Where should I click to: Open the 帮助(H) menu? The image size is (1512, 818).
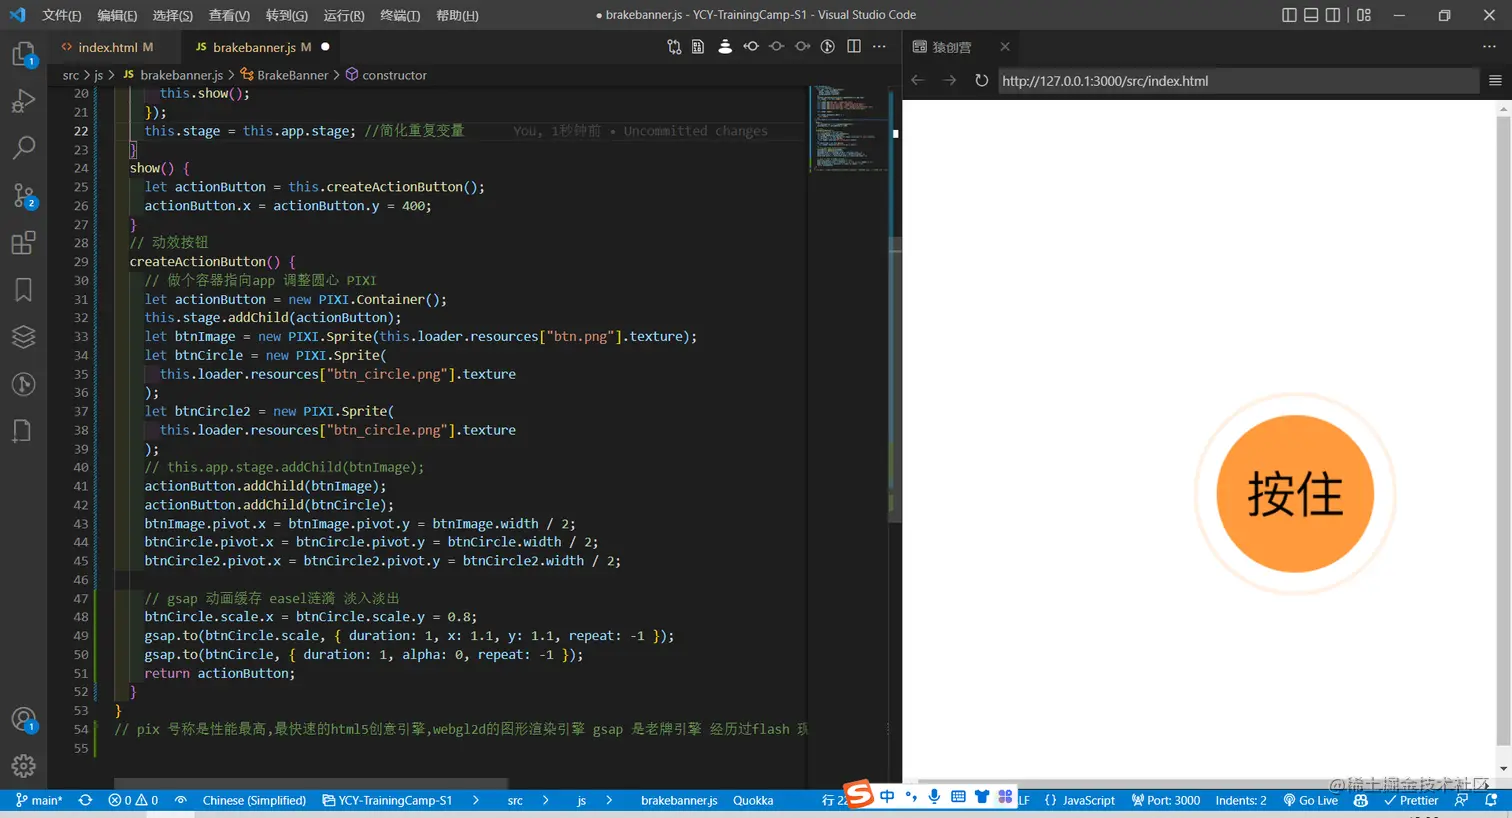(x=457, y=15)
